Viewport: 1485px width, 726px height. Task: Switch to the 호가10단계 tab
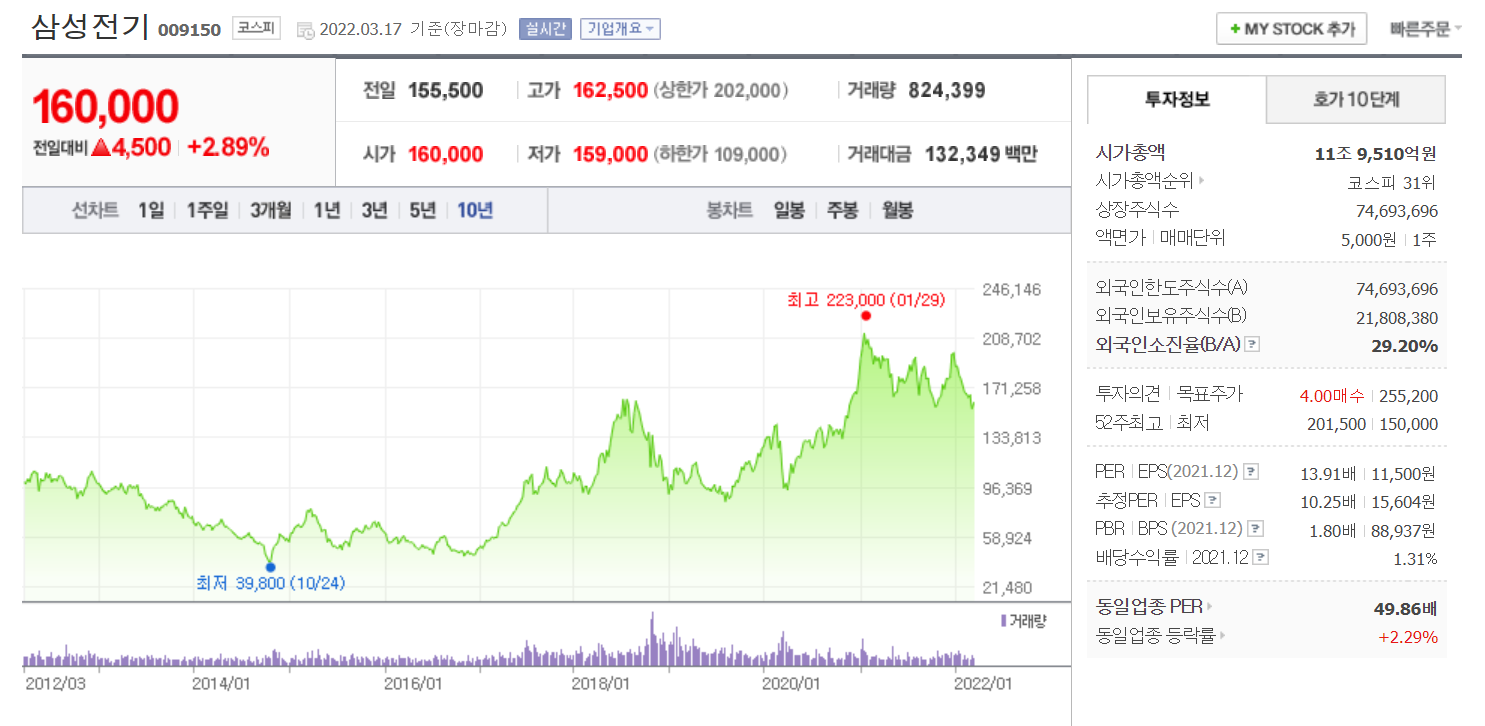[x=1356, y=99]
